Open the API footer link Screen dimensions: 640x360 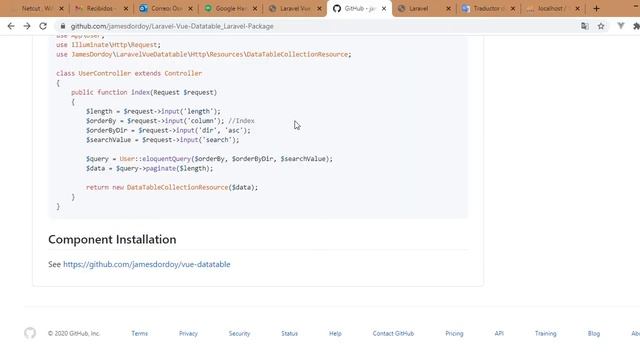click(499, 333)
